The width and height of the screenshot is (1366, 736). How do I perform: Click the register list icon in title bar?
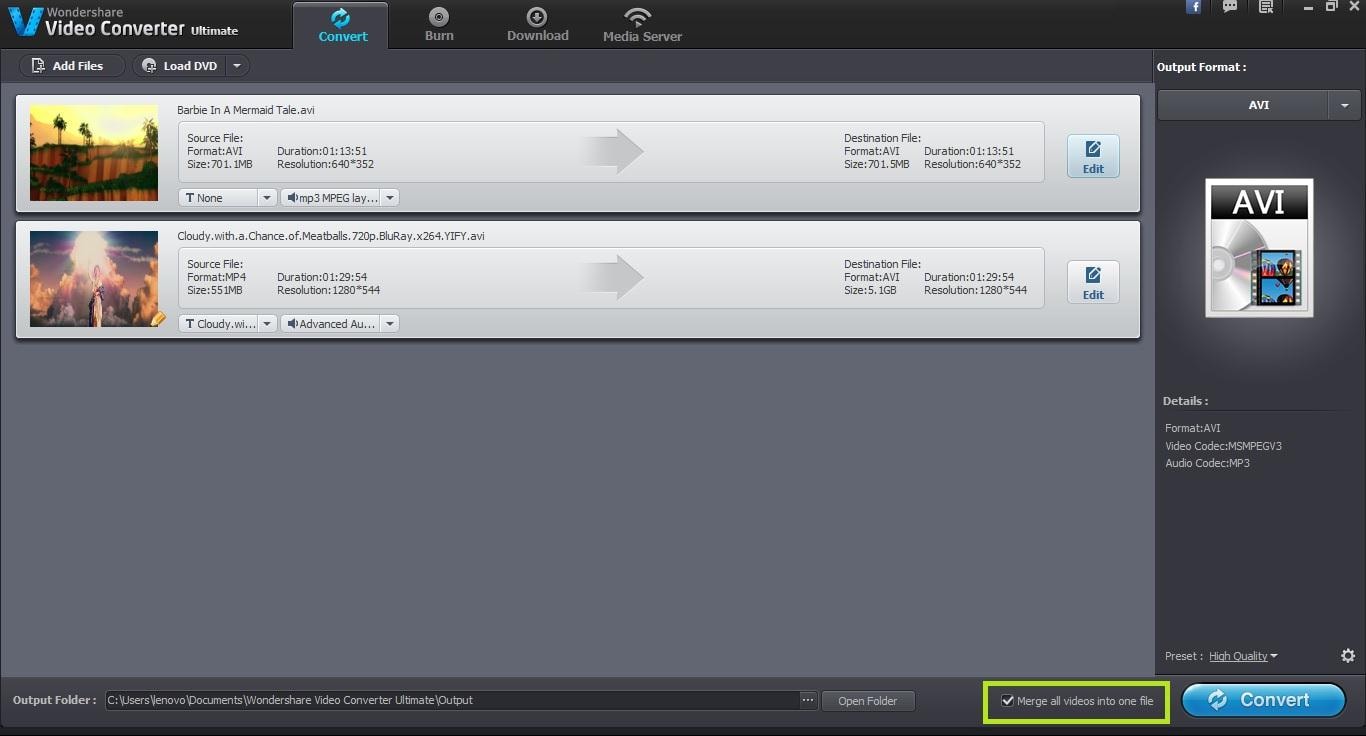click(x=1265, y=7)
